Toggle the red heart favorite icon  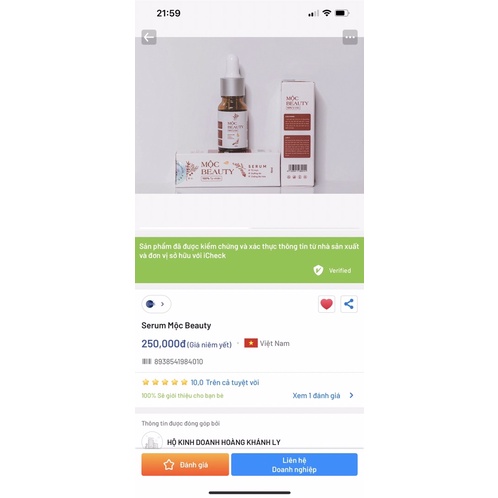(x=326, y=304)
